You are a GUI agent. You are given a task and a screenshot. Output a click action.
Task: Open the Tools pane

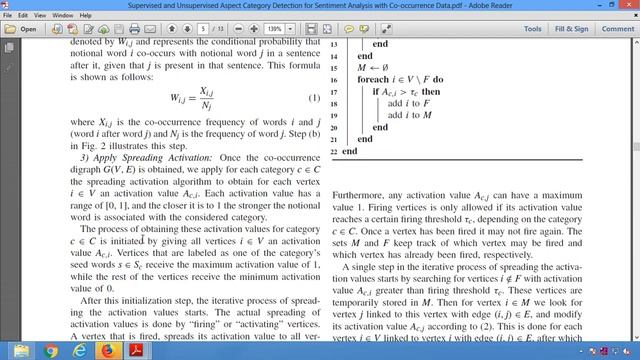click(x=533, y=29)
